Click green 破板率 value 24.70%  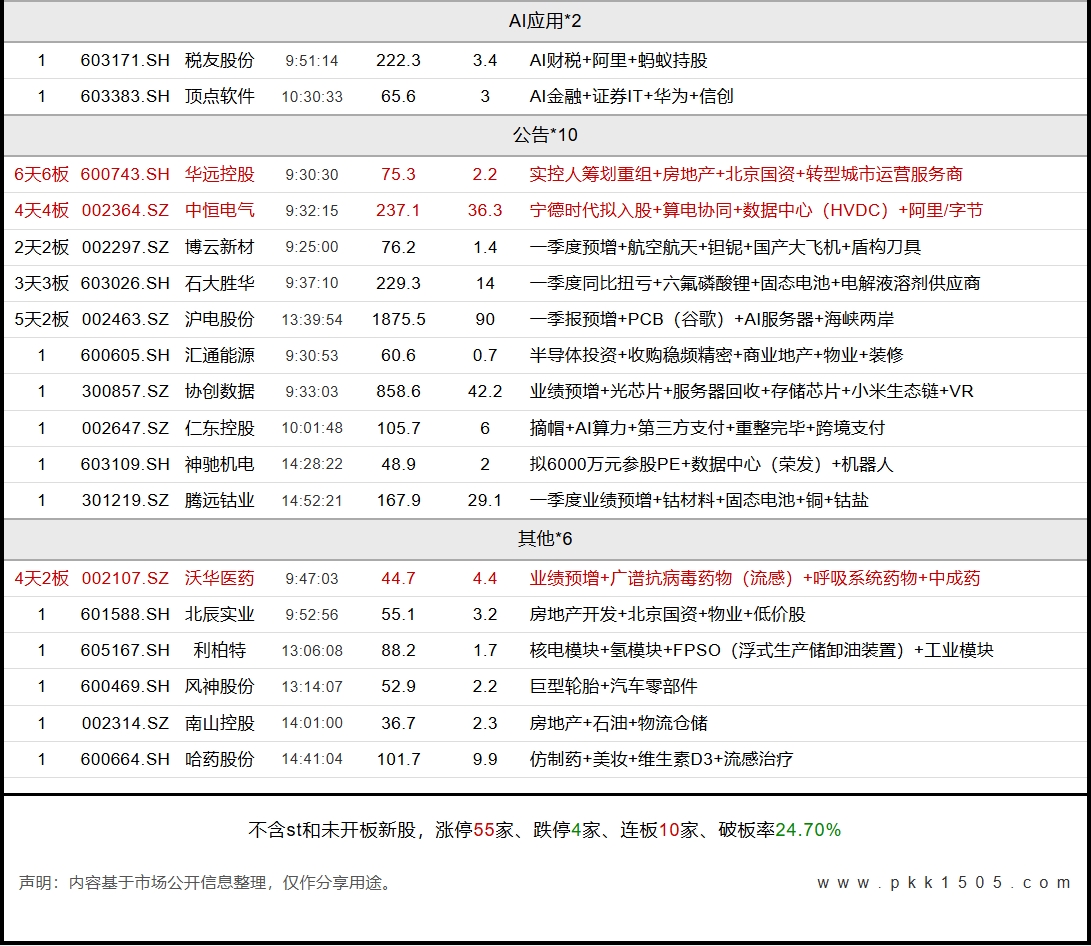[808, 830]
